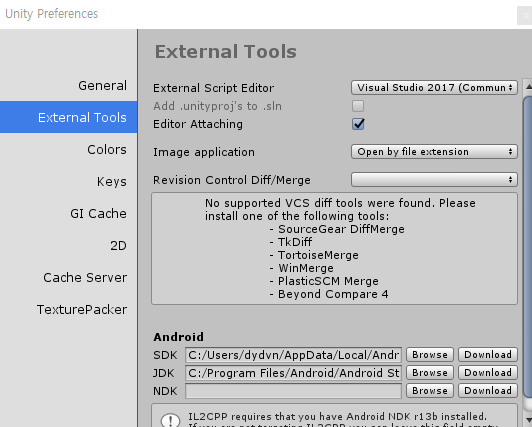Show Cache Server settings
This screenshot has height=427, width=532.
[x=85, y=277]
